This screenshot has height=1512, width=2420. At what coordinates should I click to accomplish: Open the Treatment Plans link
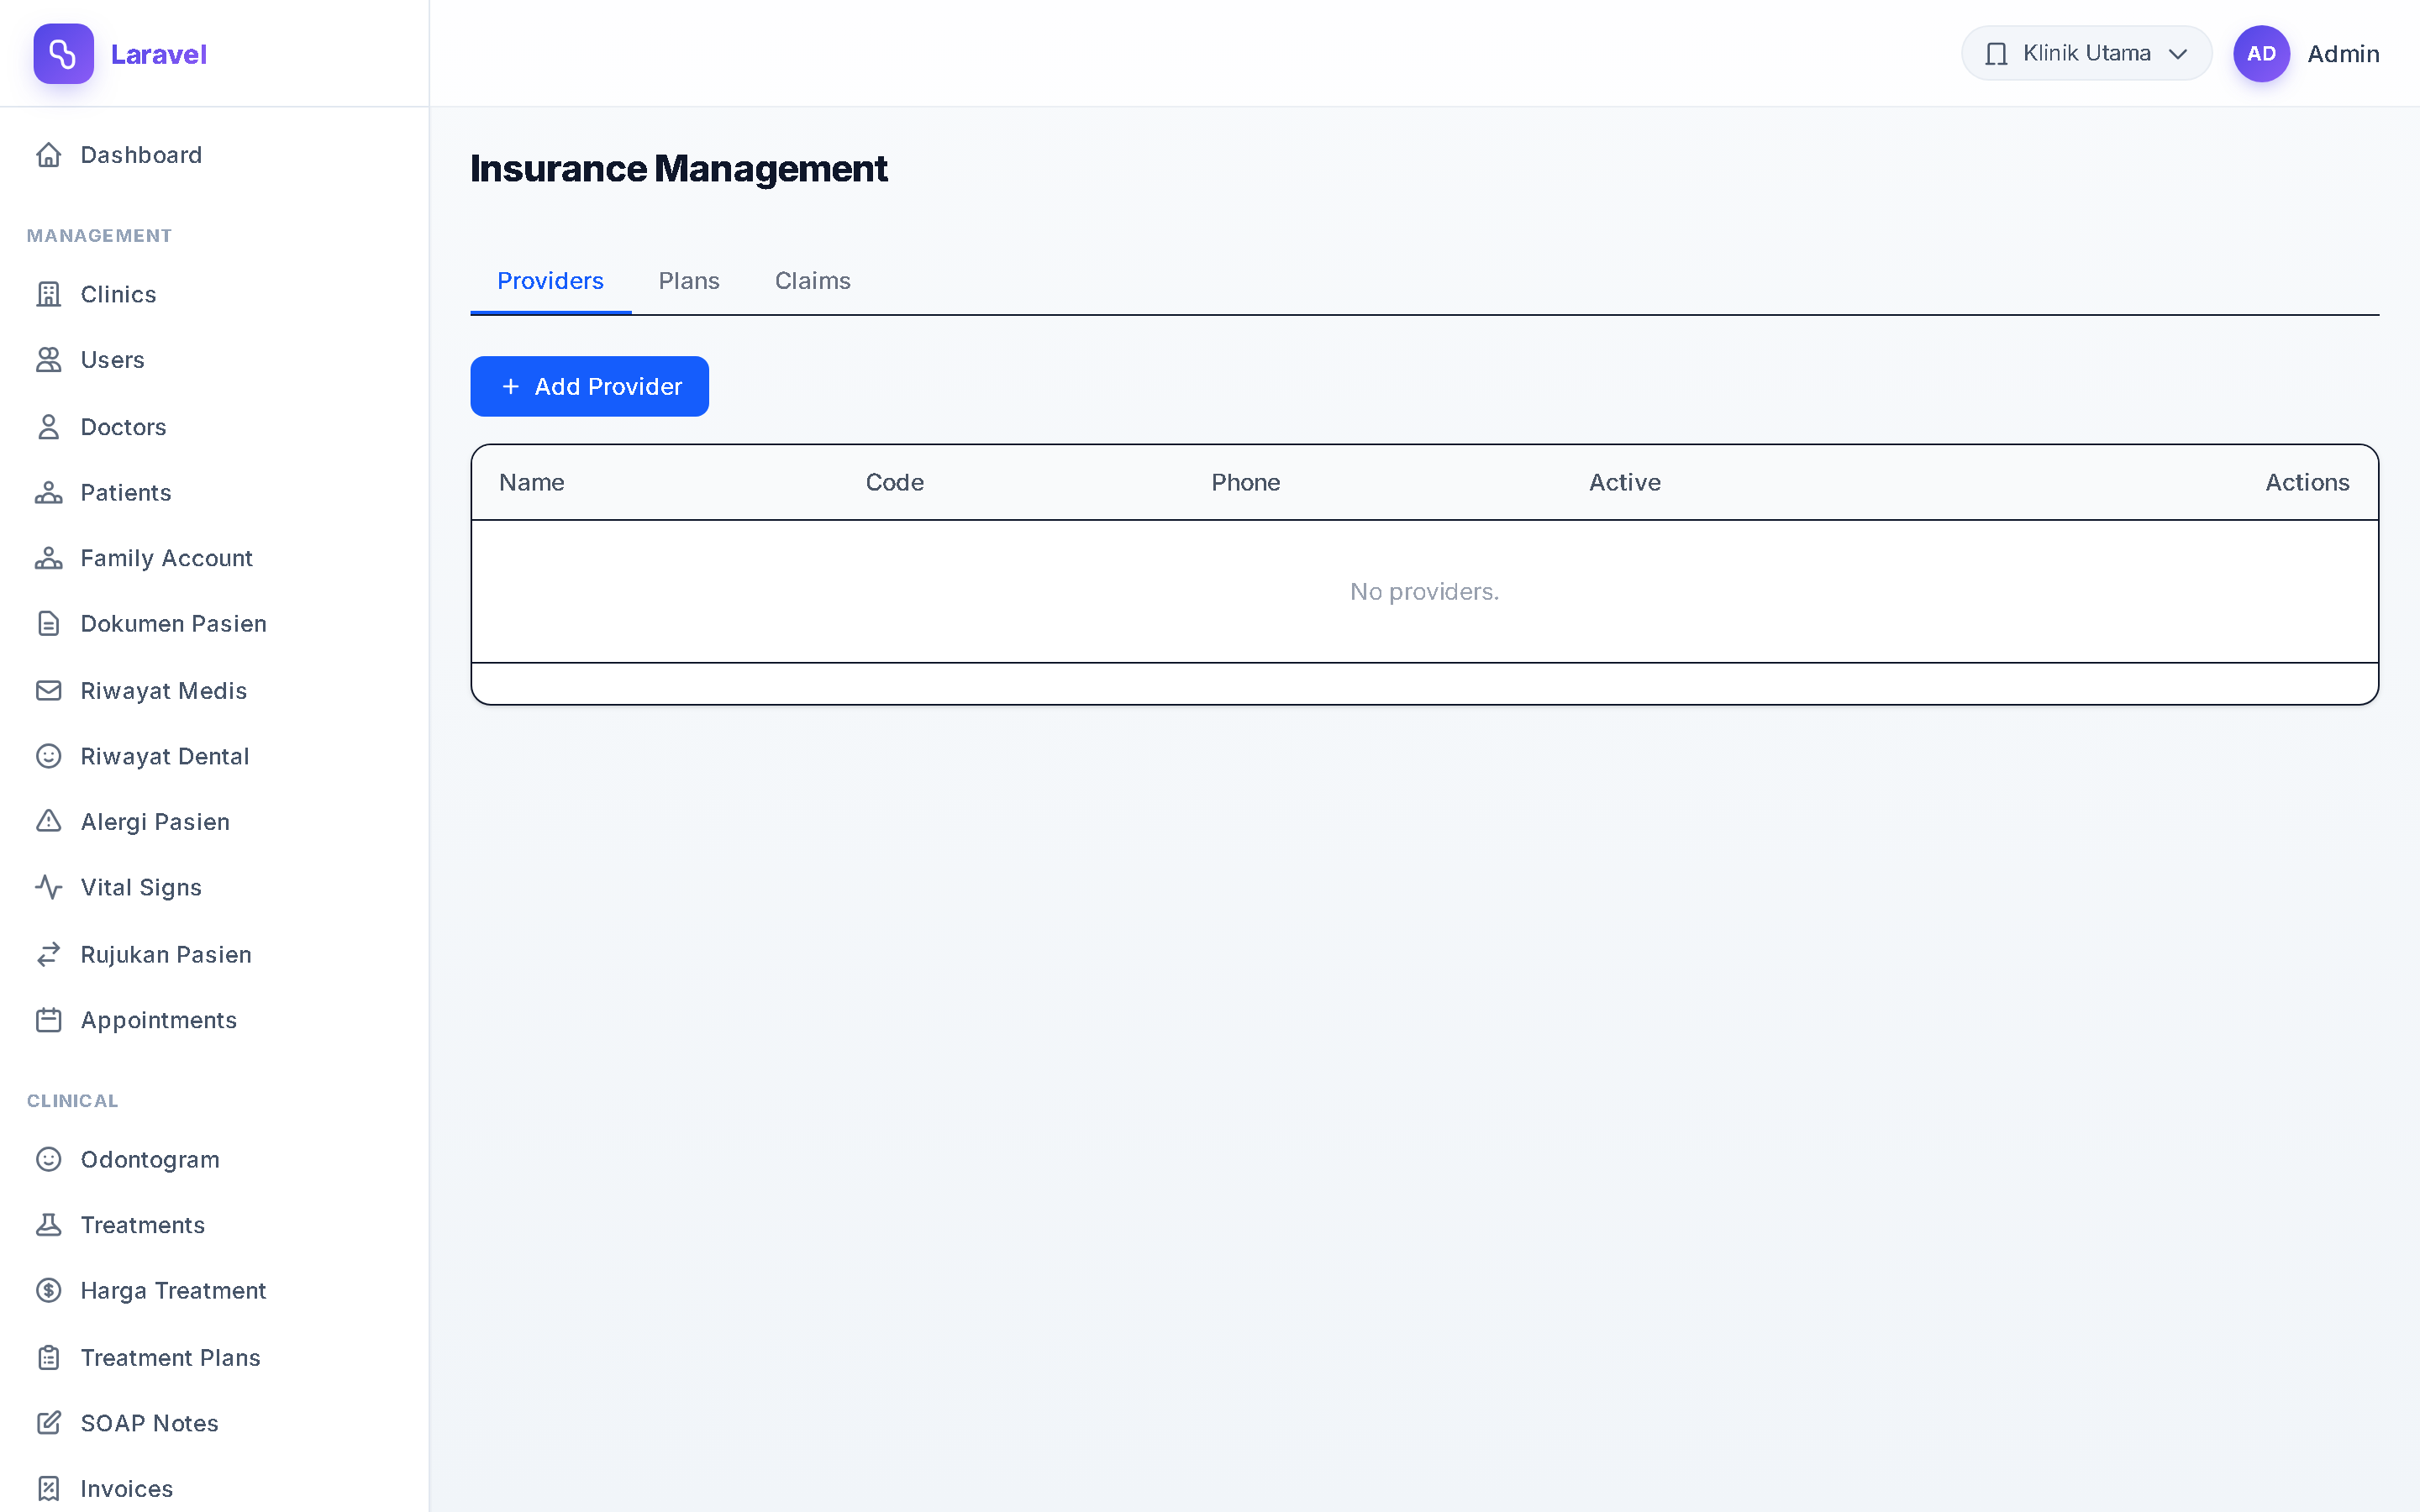click(x=170, y=1357)
